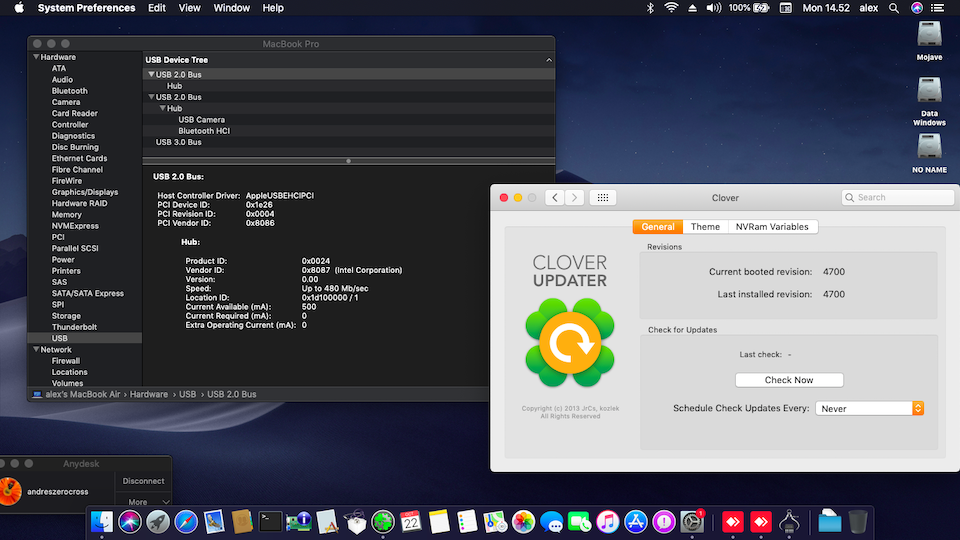Screen dimensions: 960x540
Task: Open Finder from the dock
Action: (x=102, y=522)
